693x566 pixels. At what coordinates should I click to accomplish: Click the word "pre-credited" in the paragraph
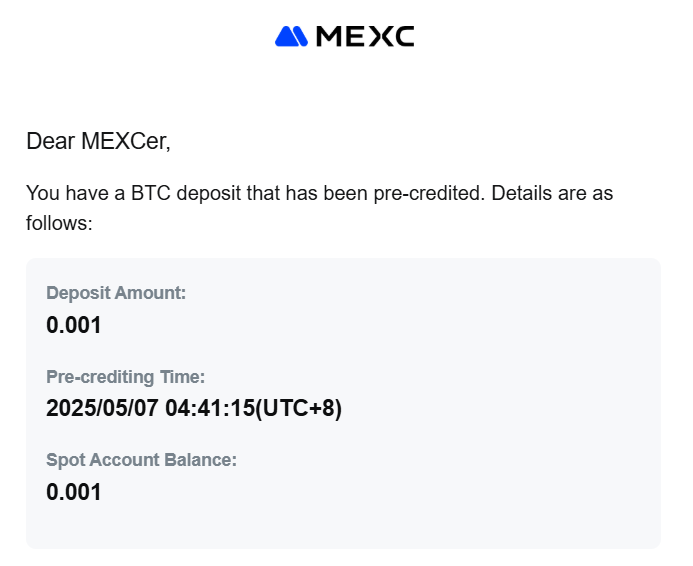click(429, 194)
